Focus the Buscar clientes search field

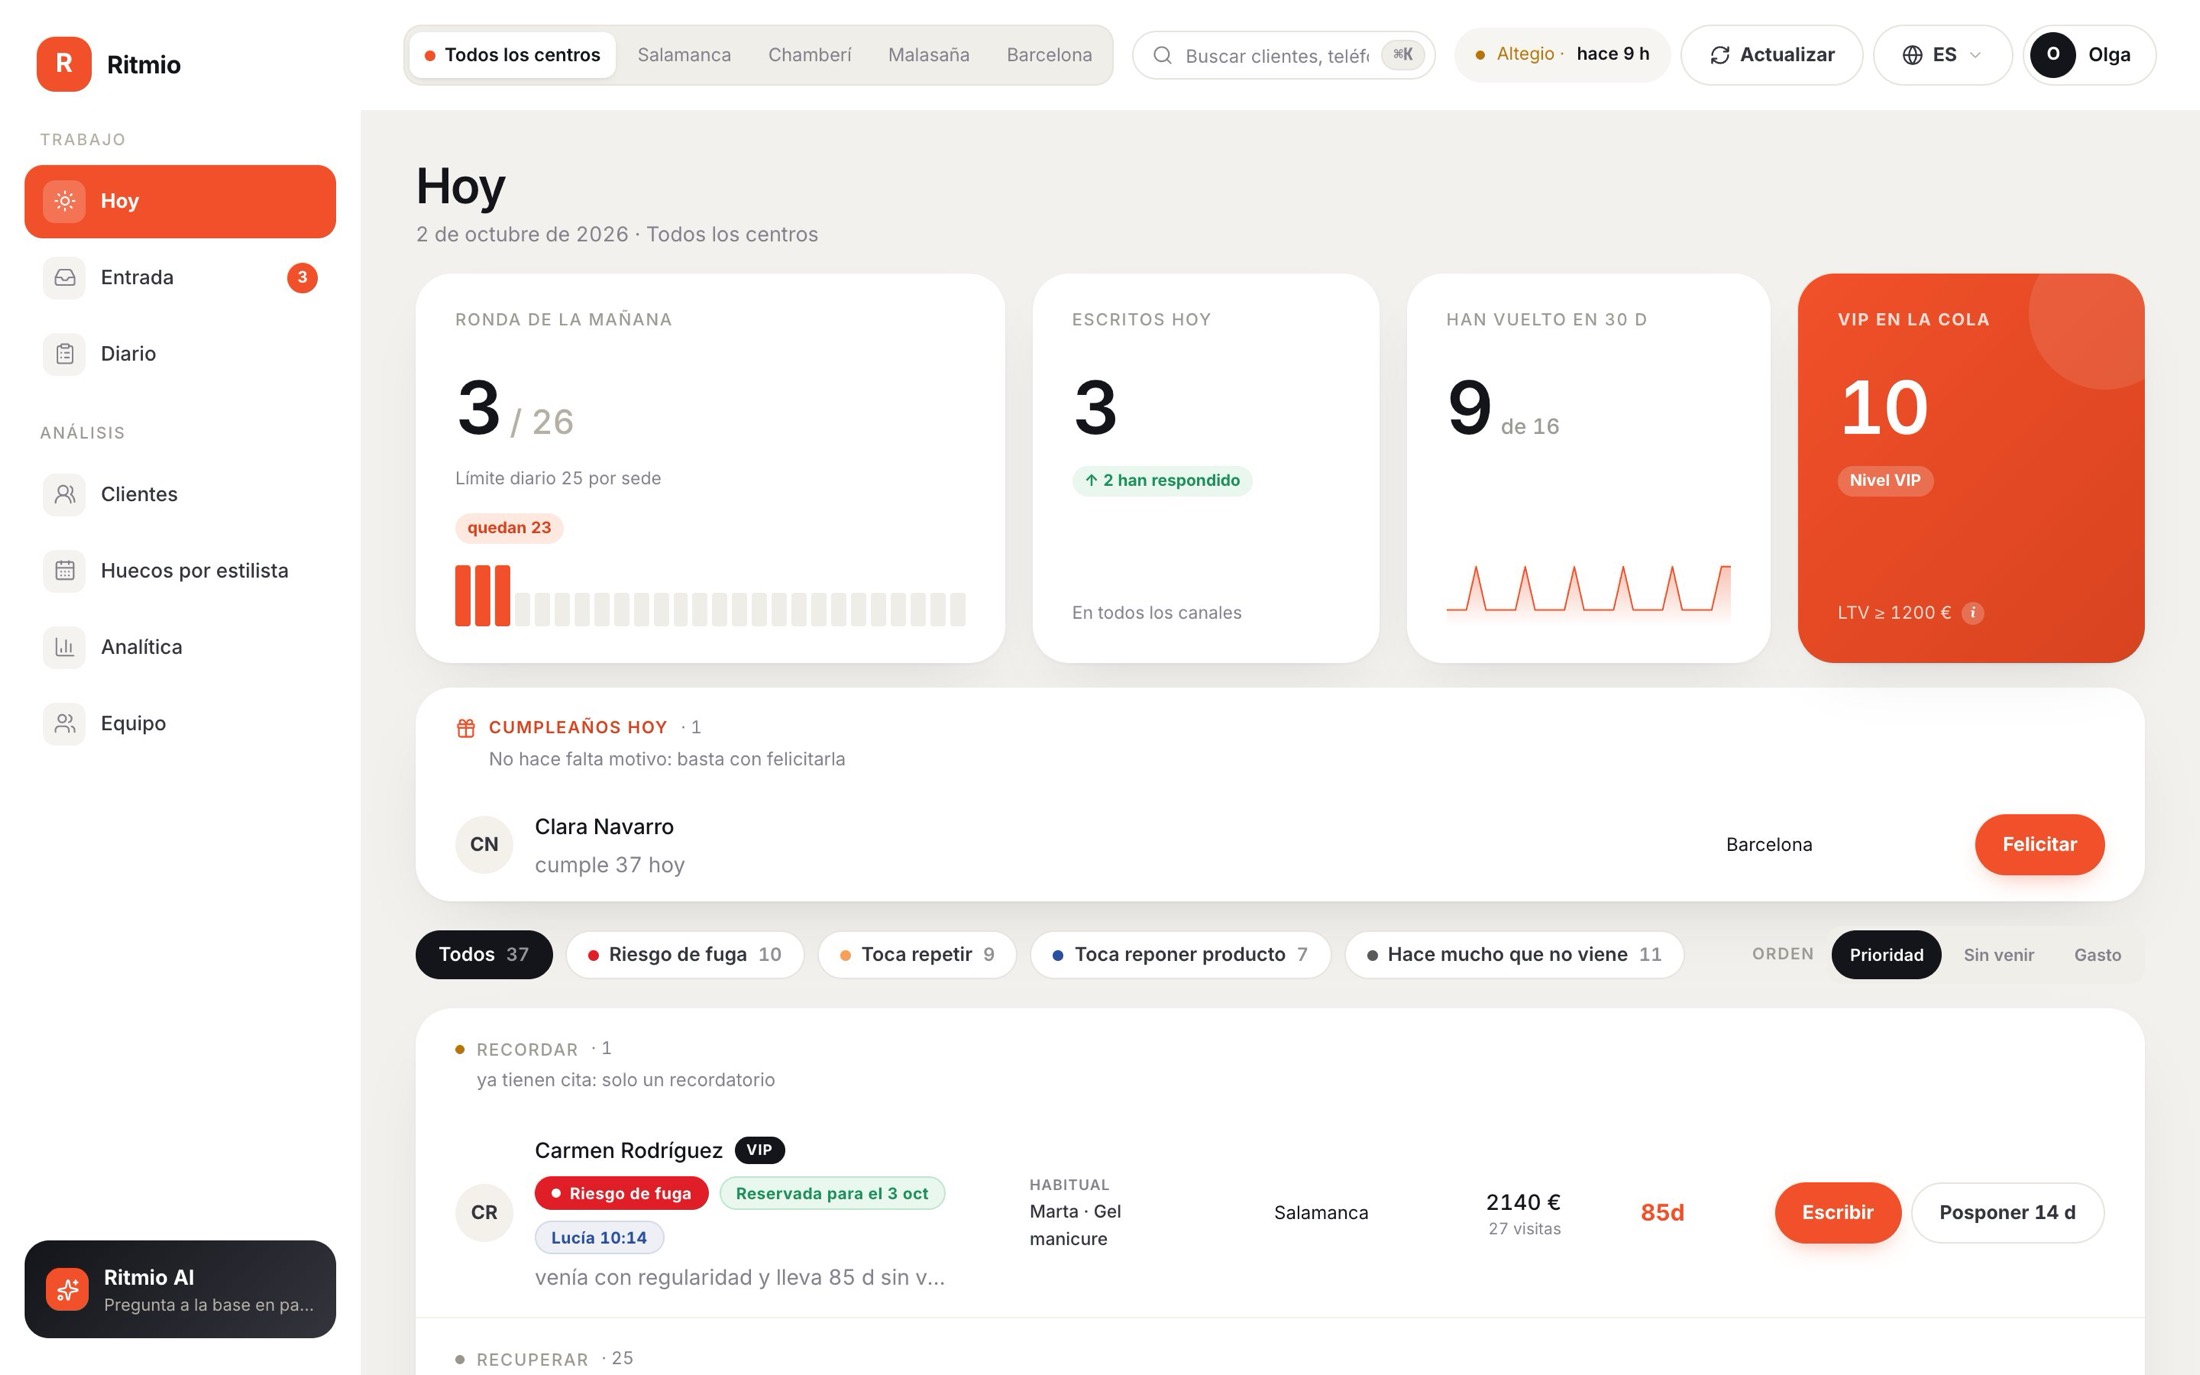[1283, 55]
